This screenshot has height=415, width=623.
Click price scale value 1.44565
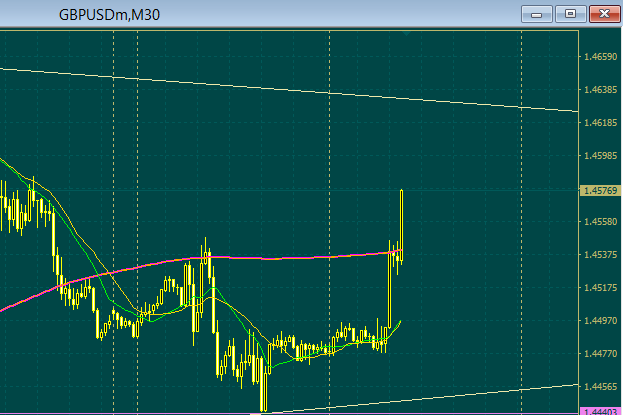[600, 386]
